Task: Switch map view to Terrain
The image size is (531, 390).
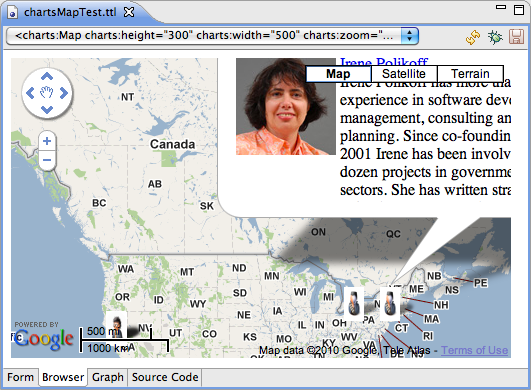Action: click(470, 74)
